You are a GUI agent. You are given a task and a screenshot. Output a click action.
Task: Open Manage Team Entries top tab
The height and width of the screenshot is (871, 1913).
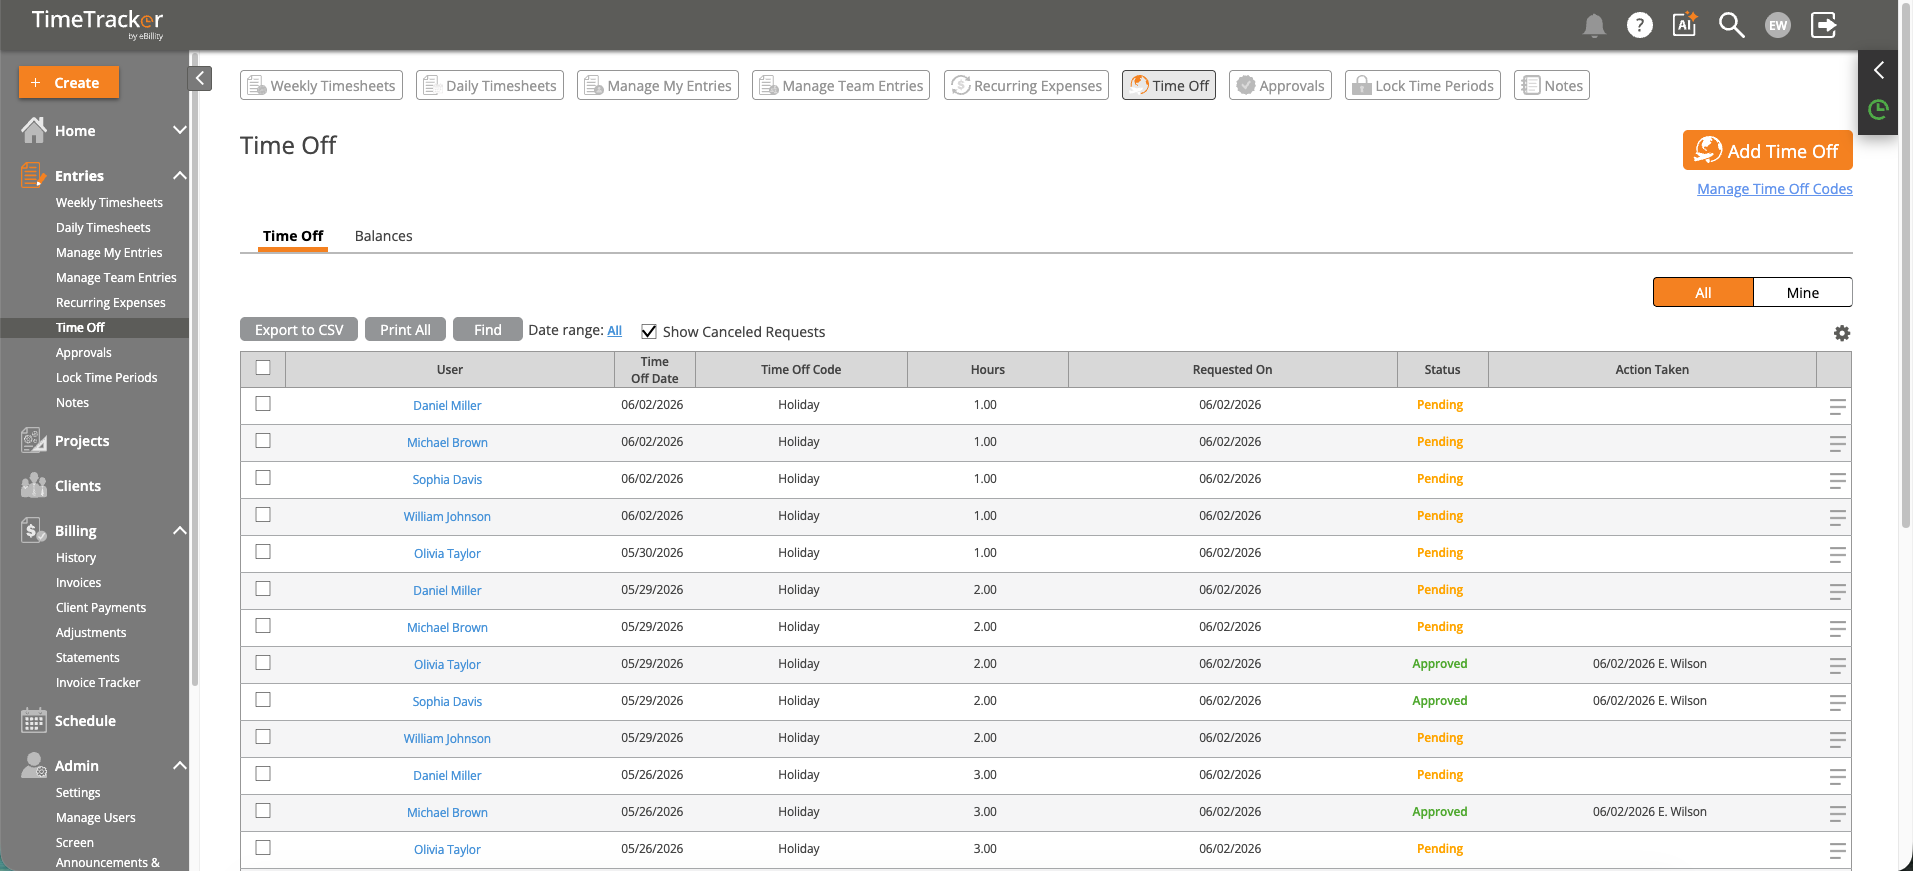[x=841, y=86]
